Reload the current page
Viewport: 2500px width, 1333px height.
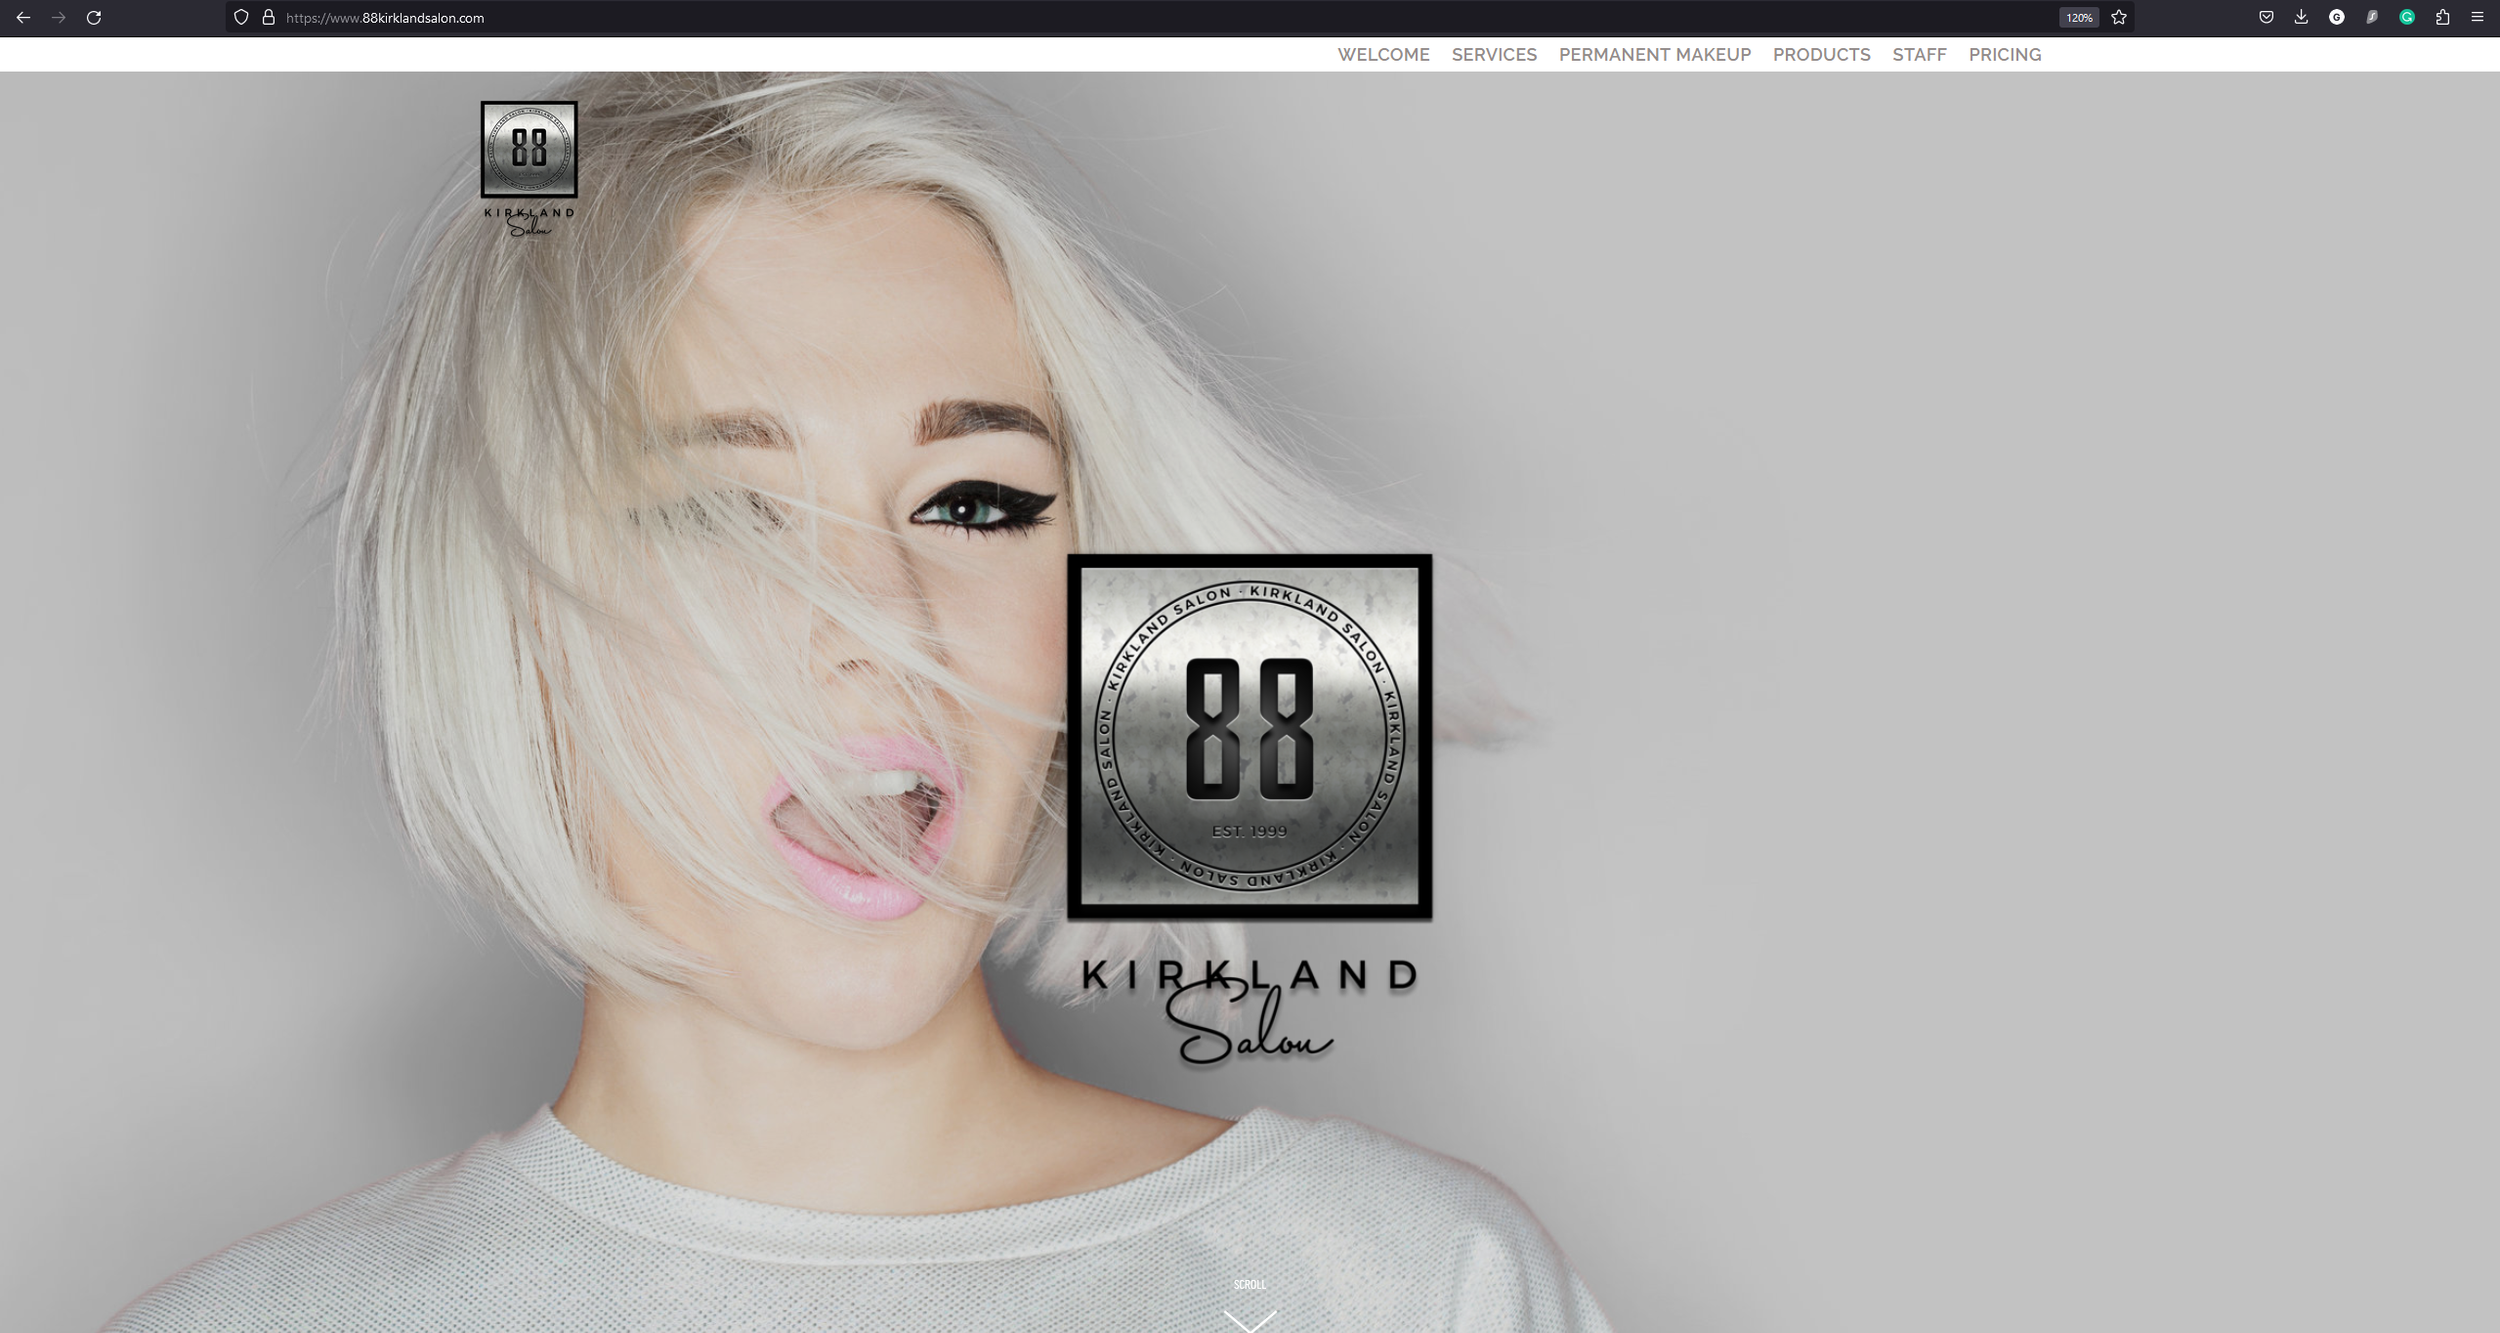[94, 17]
